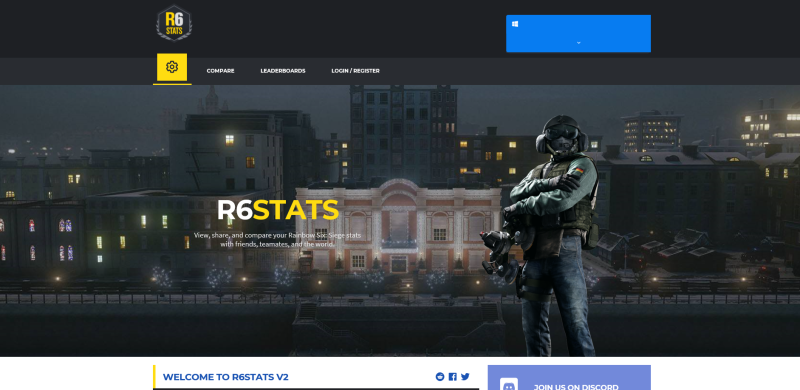Open the Reddit social icon
Viewport: 800px width, 390px height.
[x=440, y=377]
